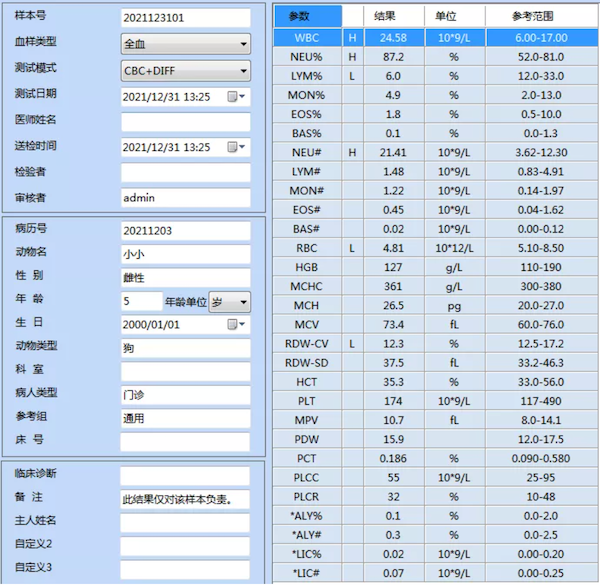Click the 测试日期 value 2021/12/31 13:25

click(x=166, y=97)
